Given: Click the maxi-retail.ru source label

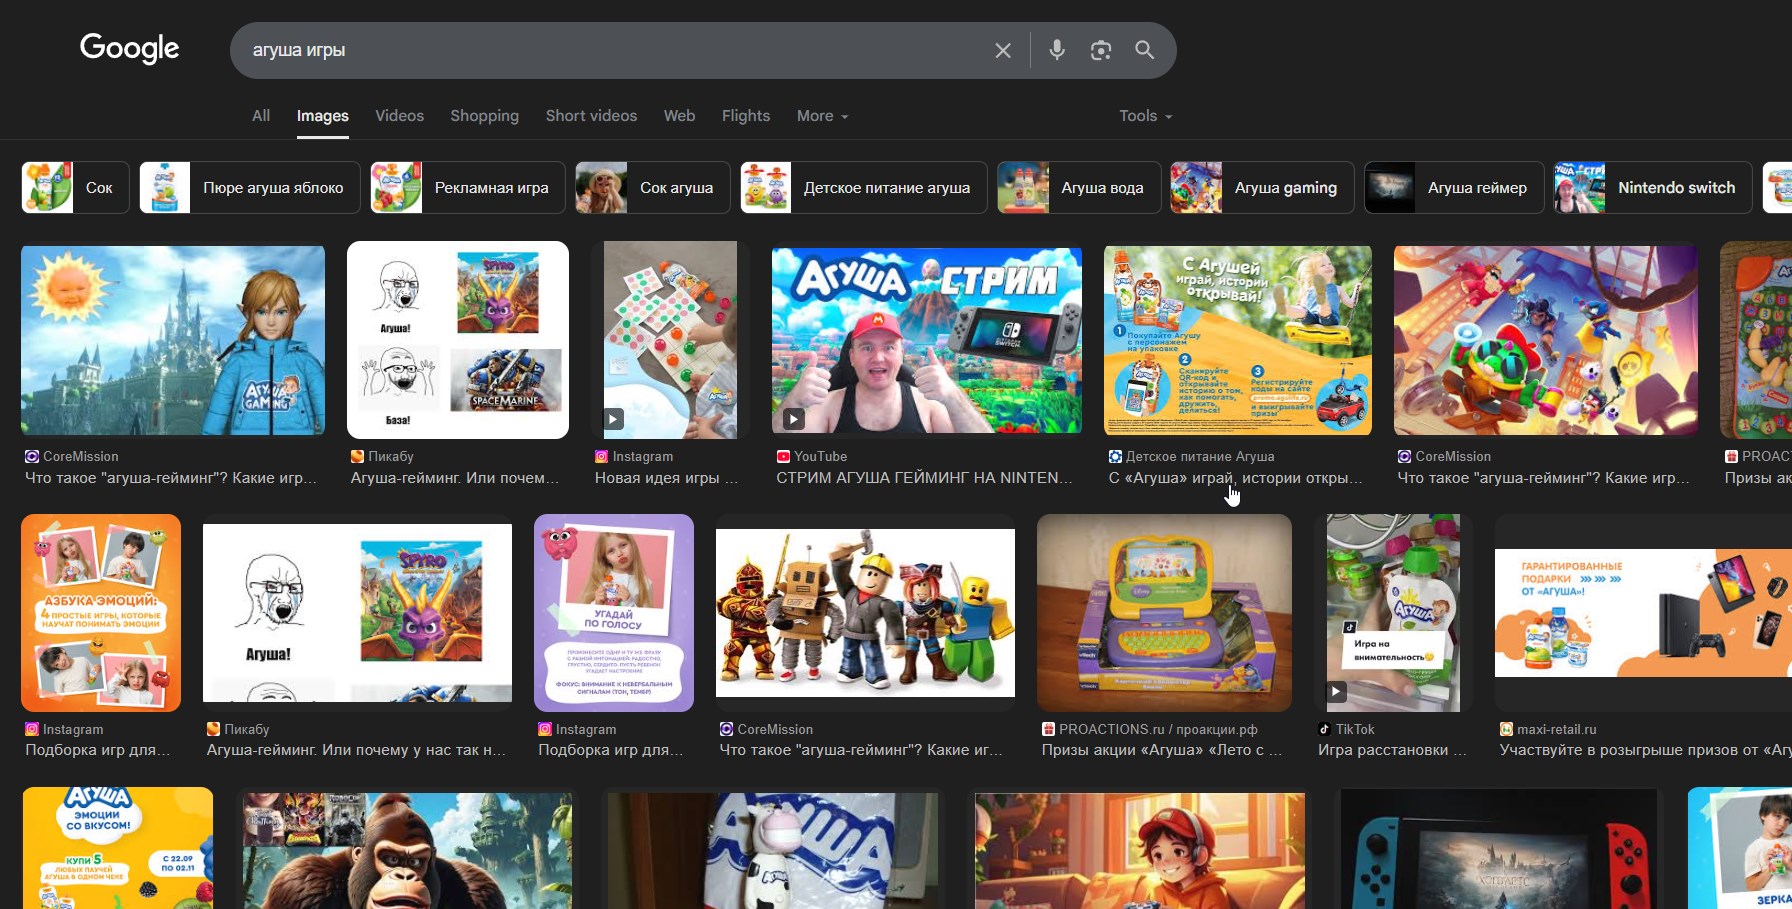Looking at the screenshot, I should pos(1548,729).
